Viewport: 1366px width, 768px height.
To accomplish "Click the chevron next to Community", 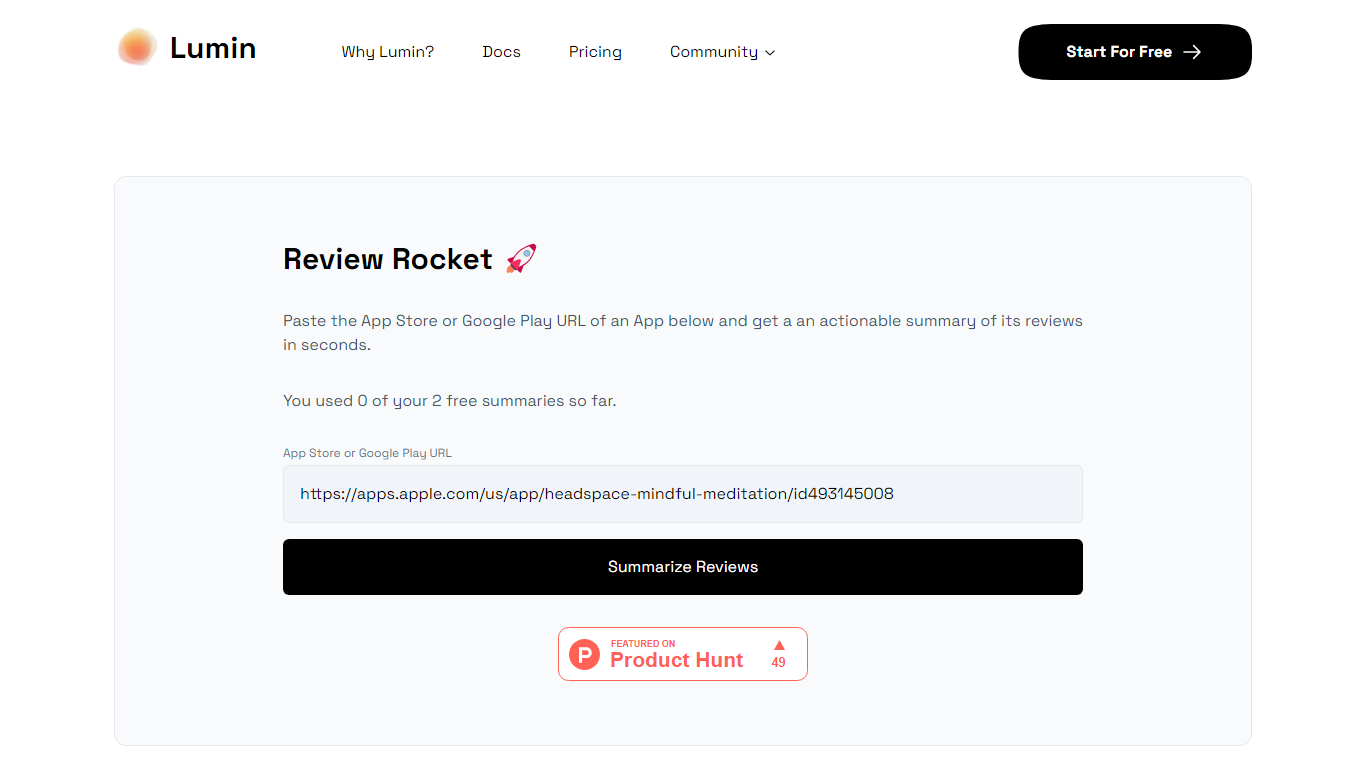I will (770, 53).
